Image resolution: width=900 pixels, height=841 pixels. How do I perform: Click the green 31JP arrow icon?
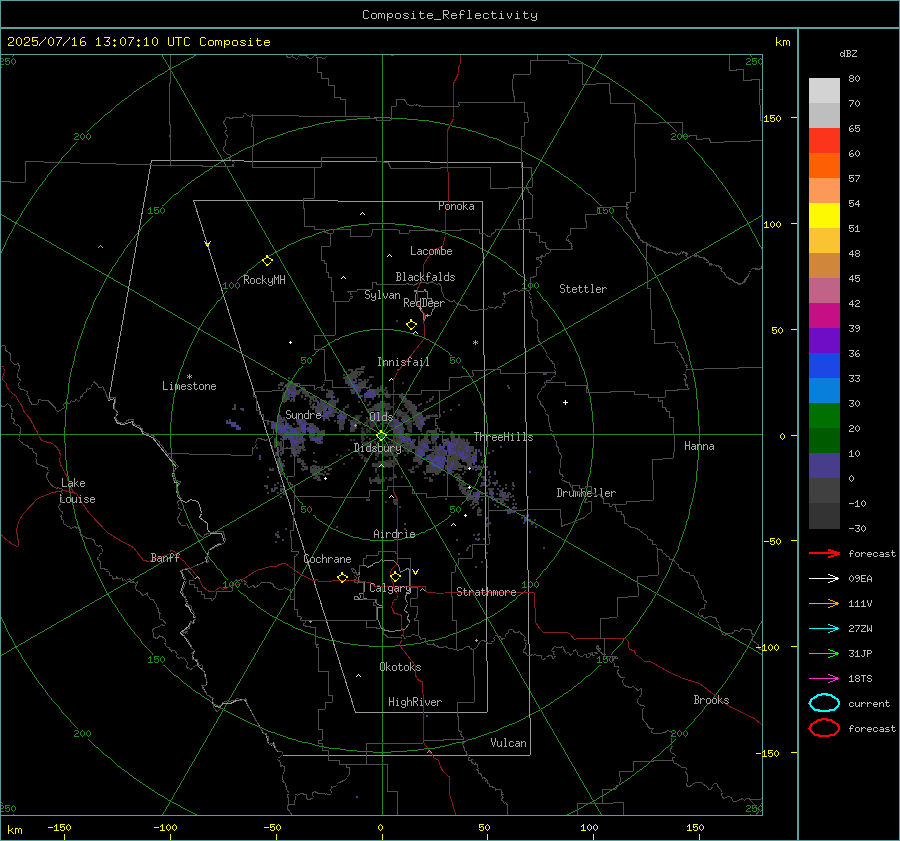pyautogui.click(x=824, y=653)
